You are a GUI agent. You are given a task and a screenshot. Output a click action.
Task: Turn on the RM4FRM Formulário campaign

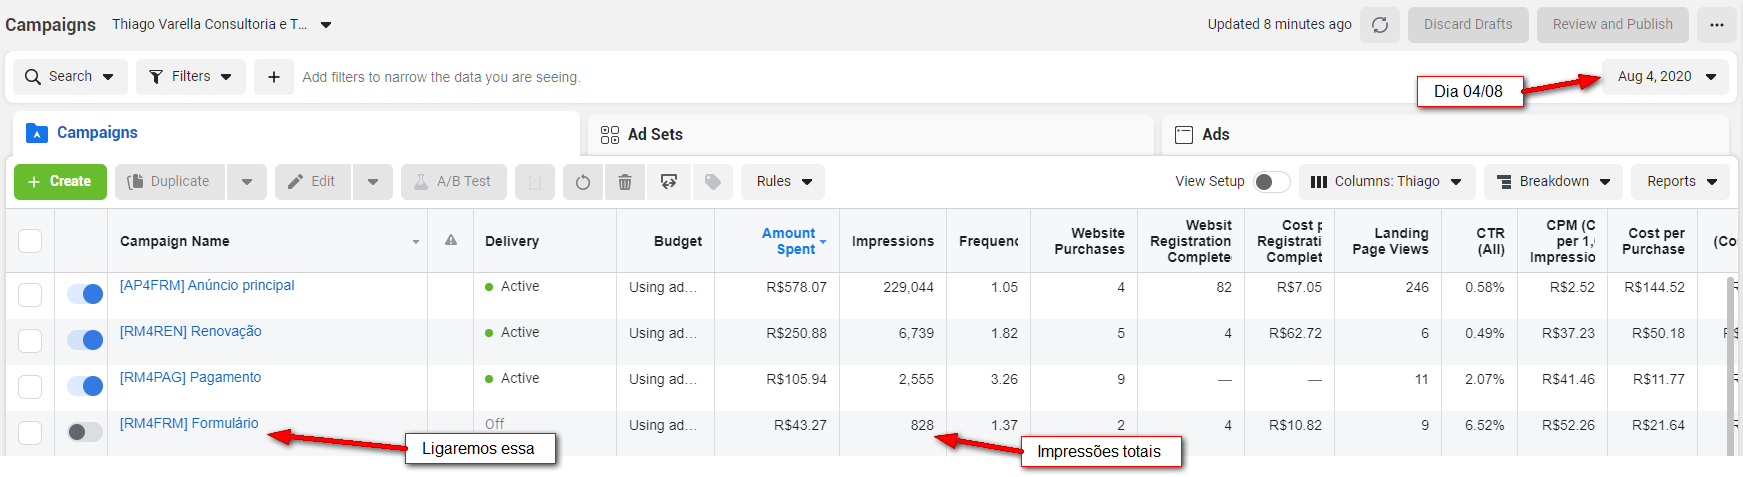tap(85, 432)
